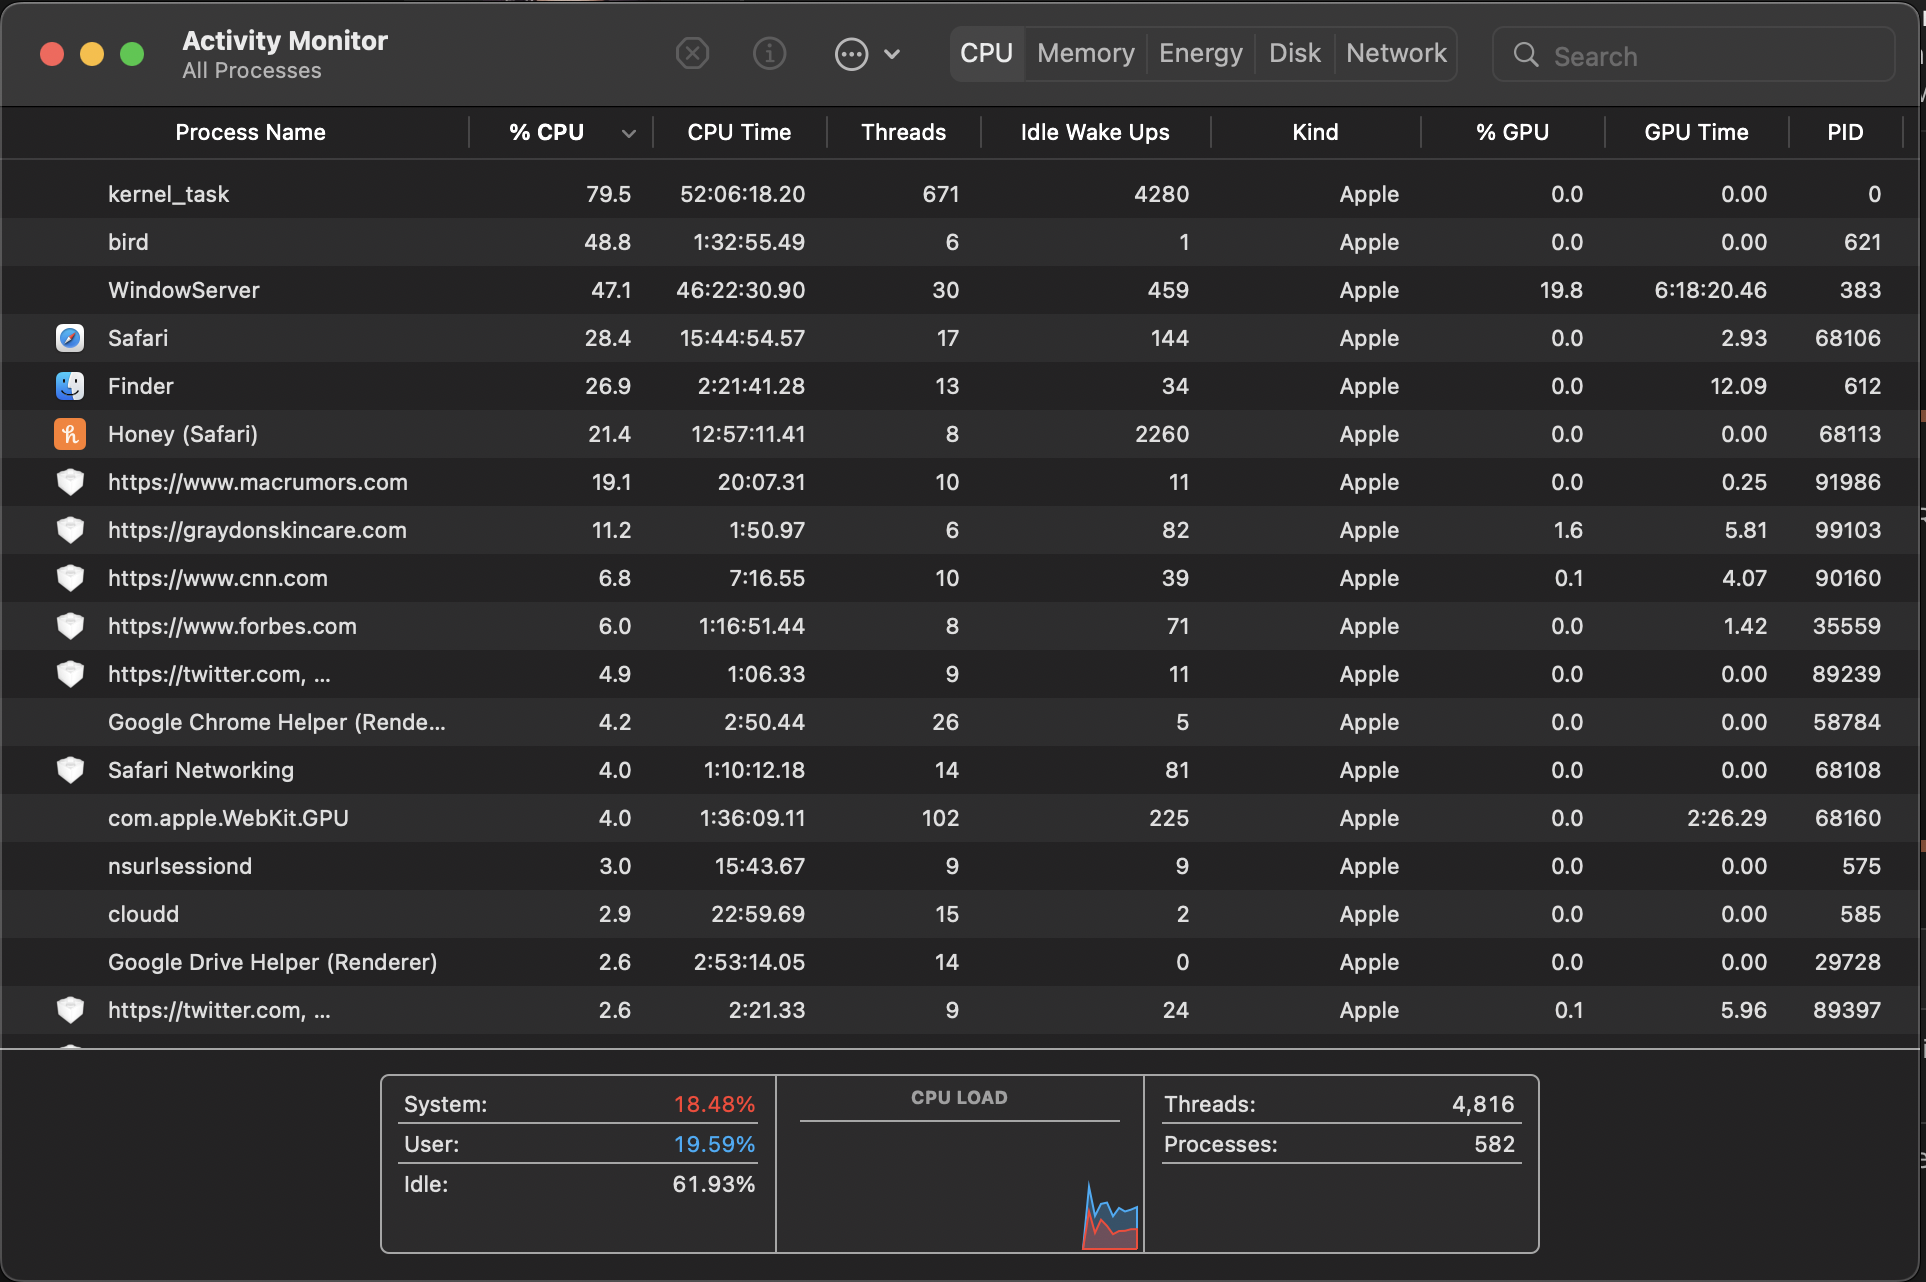1926x1282 pixels.
Task: Switch to the Memory tab
Action: tap(1085, 53)
